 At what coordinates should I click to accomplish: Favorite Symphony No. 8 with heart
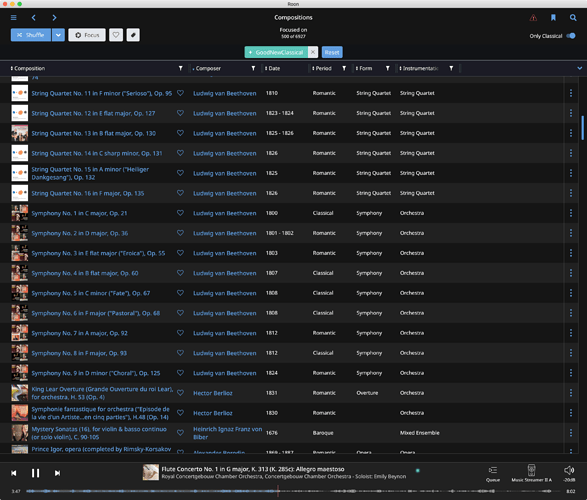tap(180, 353)
